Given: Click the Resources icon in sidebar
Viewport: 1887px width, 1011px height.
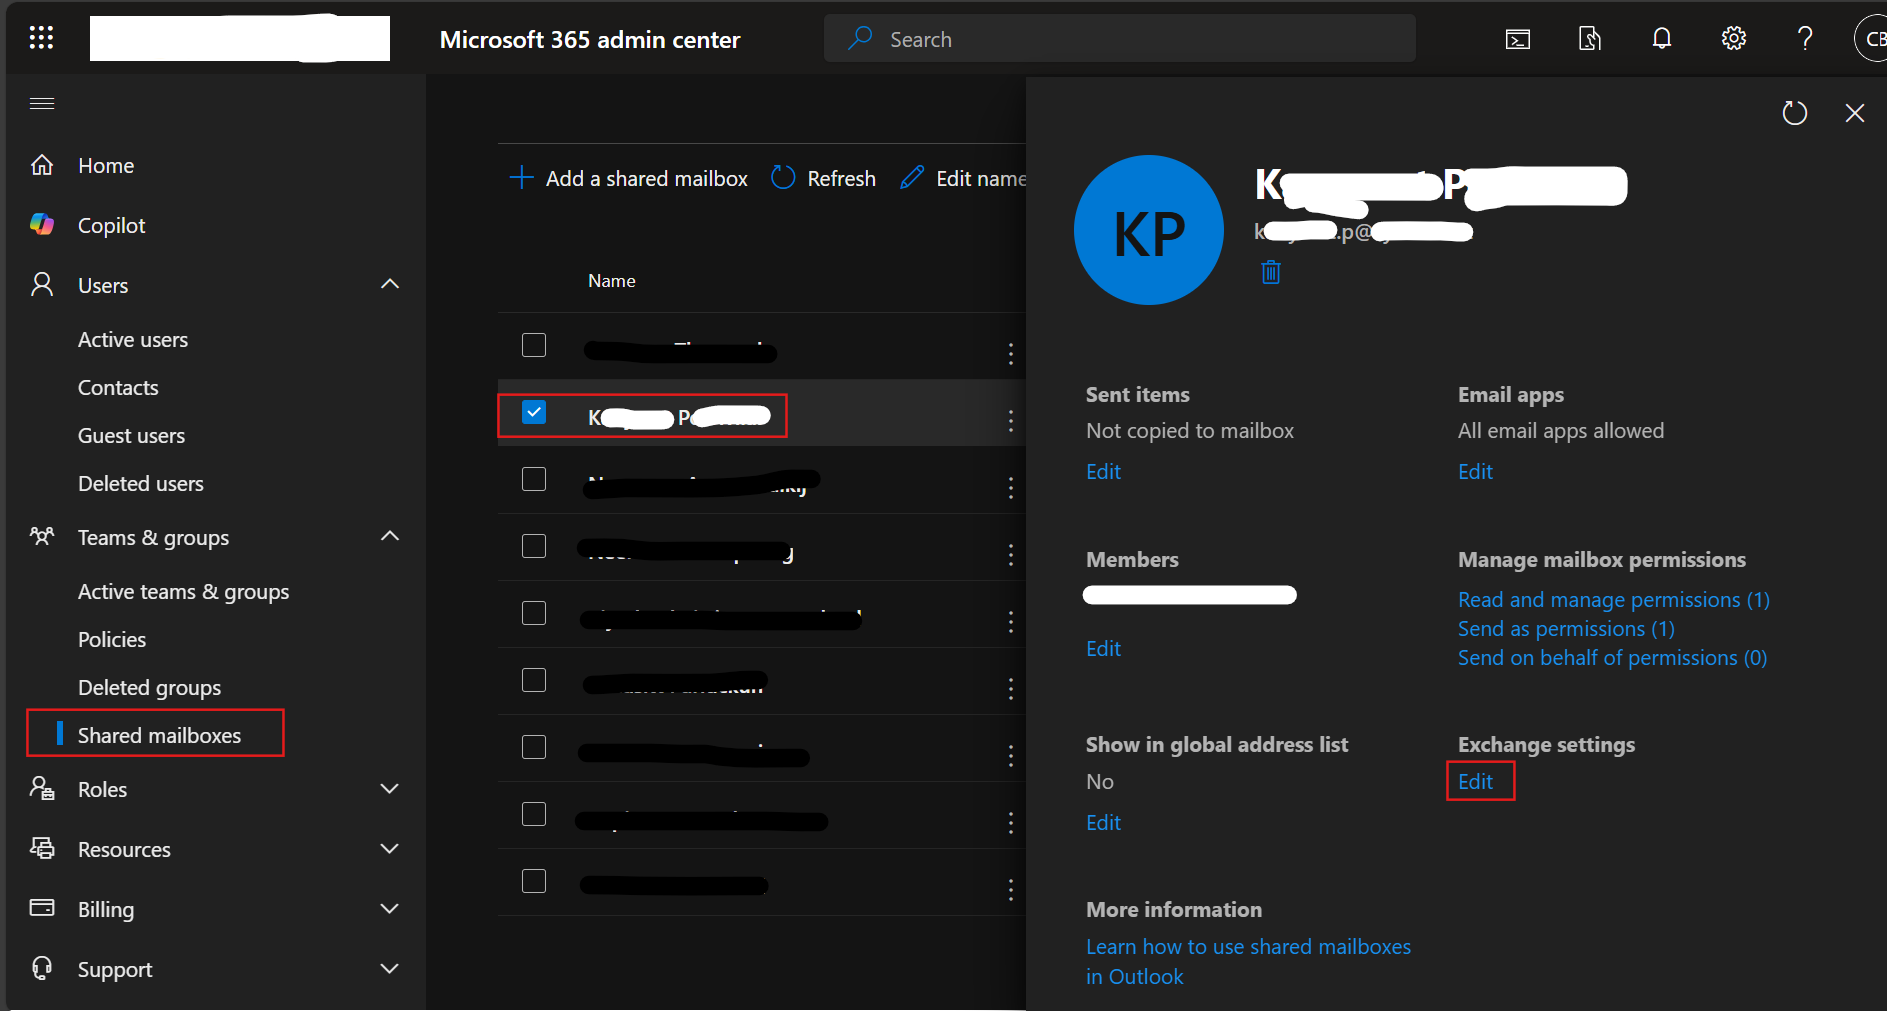Looking at the screenshot, I should point(42,849).
